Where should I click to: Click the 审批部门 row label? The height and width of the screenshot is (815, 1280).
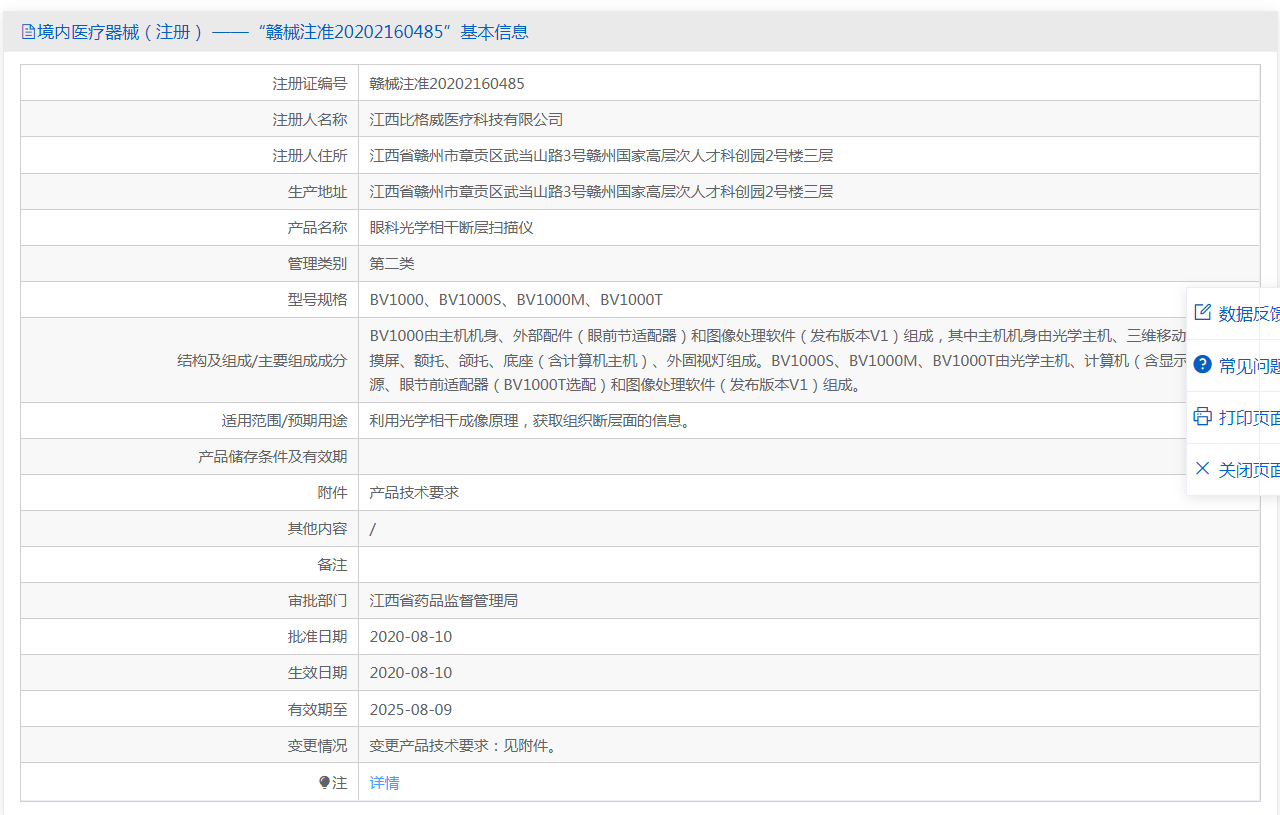pyautogui.click(x=318, y=600)
